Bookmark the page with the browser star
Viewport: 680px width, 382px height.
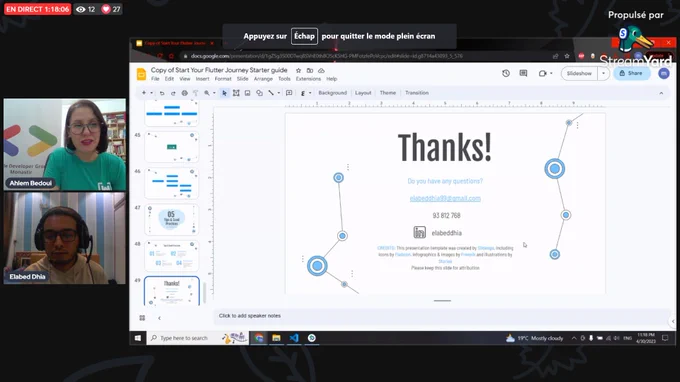coord(567,56)
